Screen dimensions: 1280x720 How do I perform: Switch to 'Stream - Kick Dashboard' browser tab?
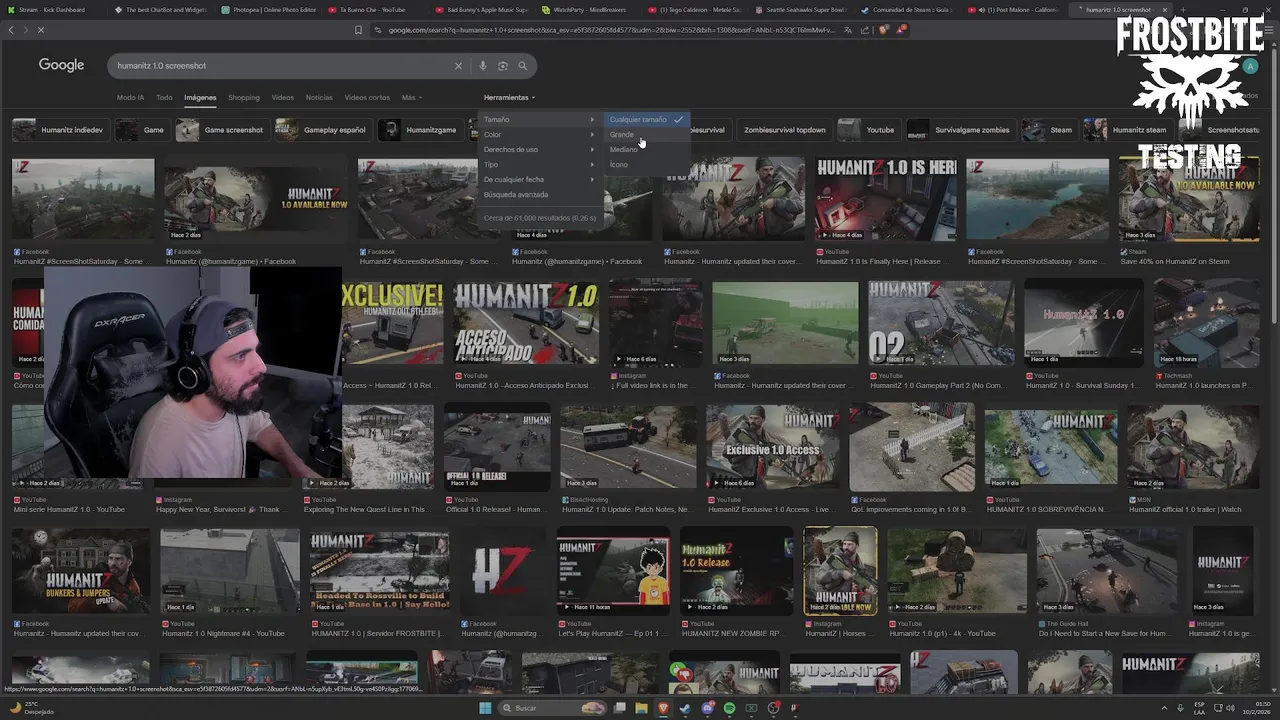click(52, 9)
